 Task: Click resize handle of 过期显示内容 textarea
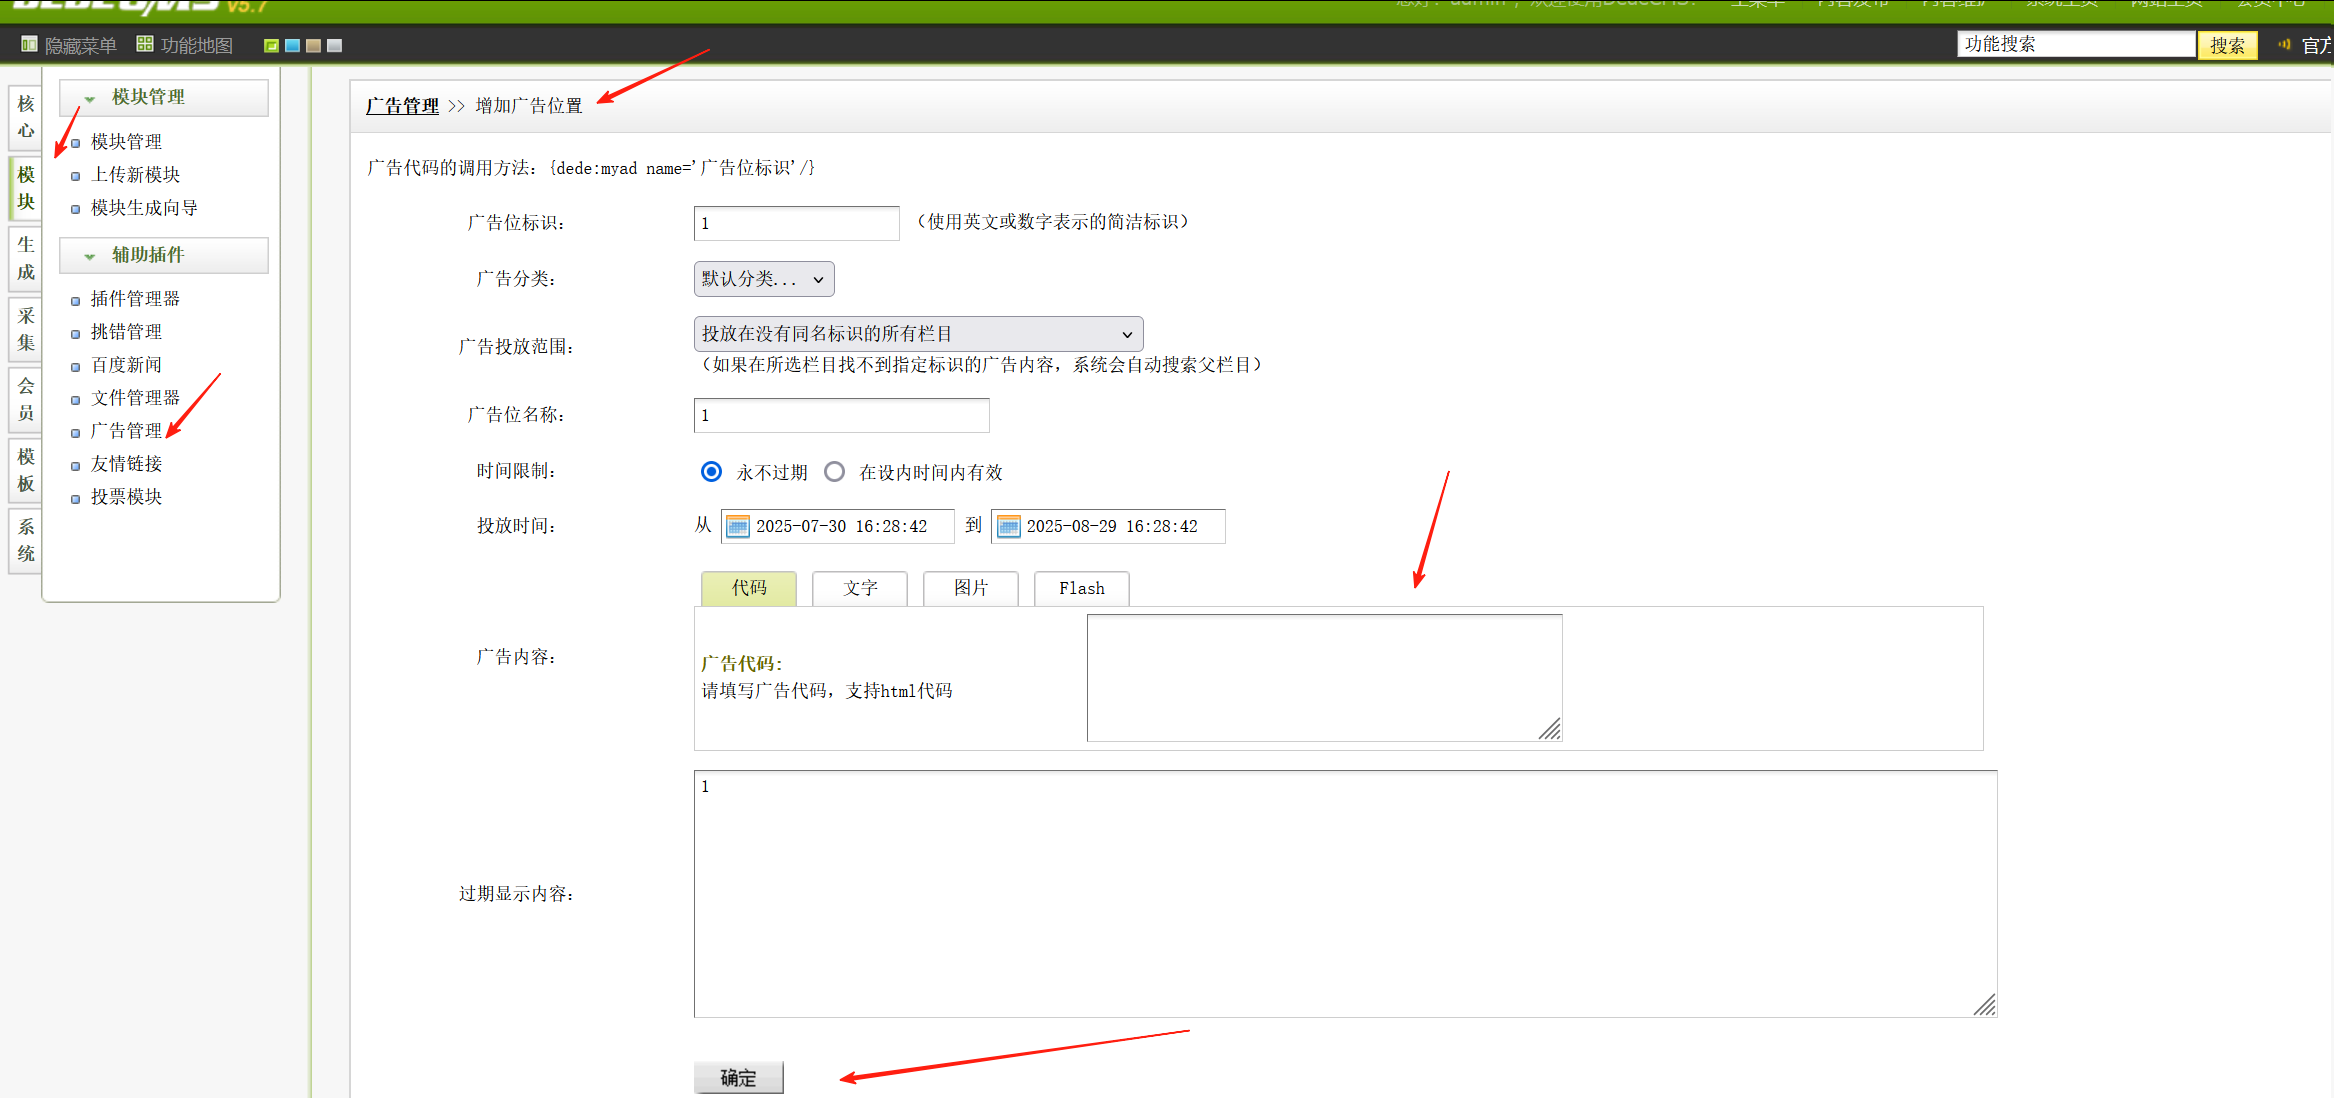pyautogui.click(x=1985, y=1006)
